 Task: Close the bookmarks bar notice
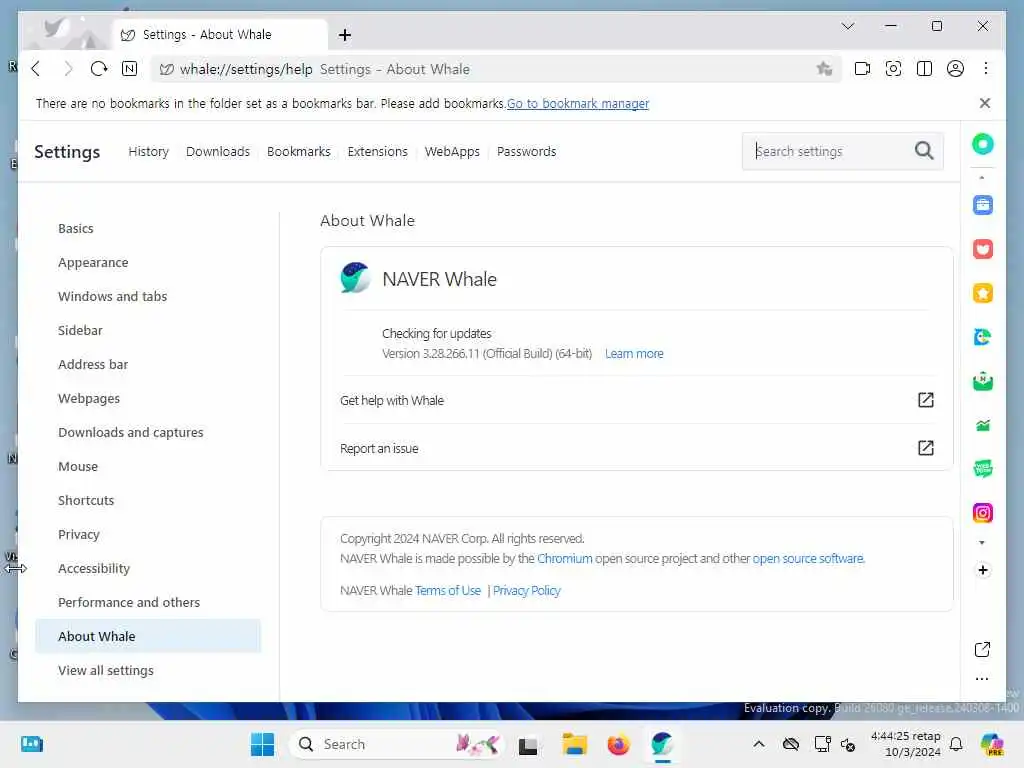985,103
